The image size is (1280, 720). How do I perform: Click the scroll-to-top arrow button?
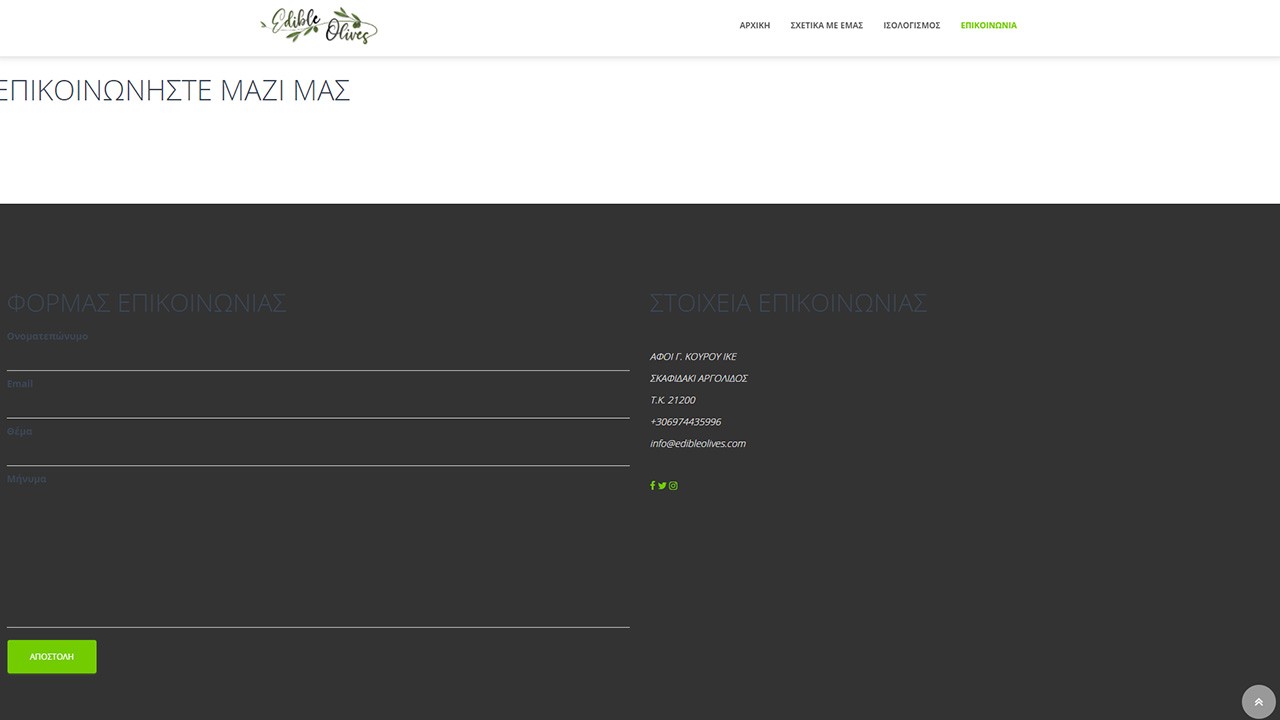1258,702
